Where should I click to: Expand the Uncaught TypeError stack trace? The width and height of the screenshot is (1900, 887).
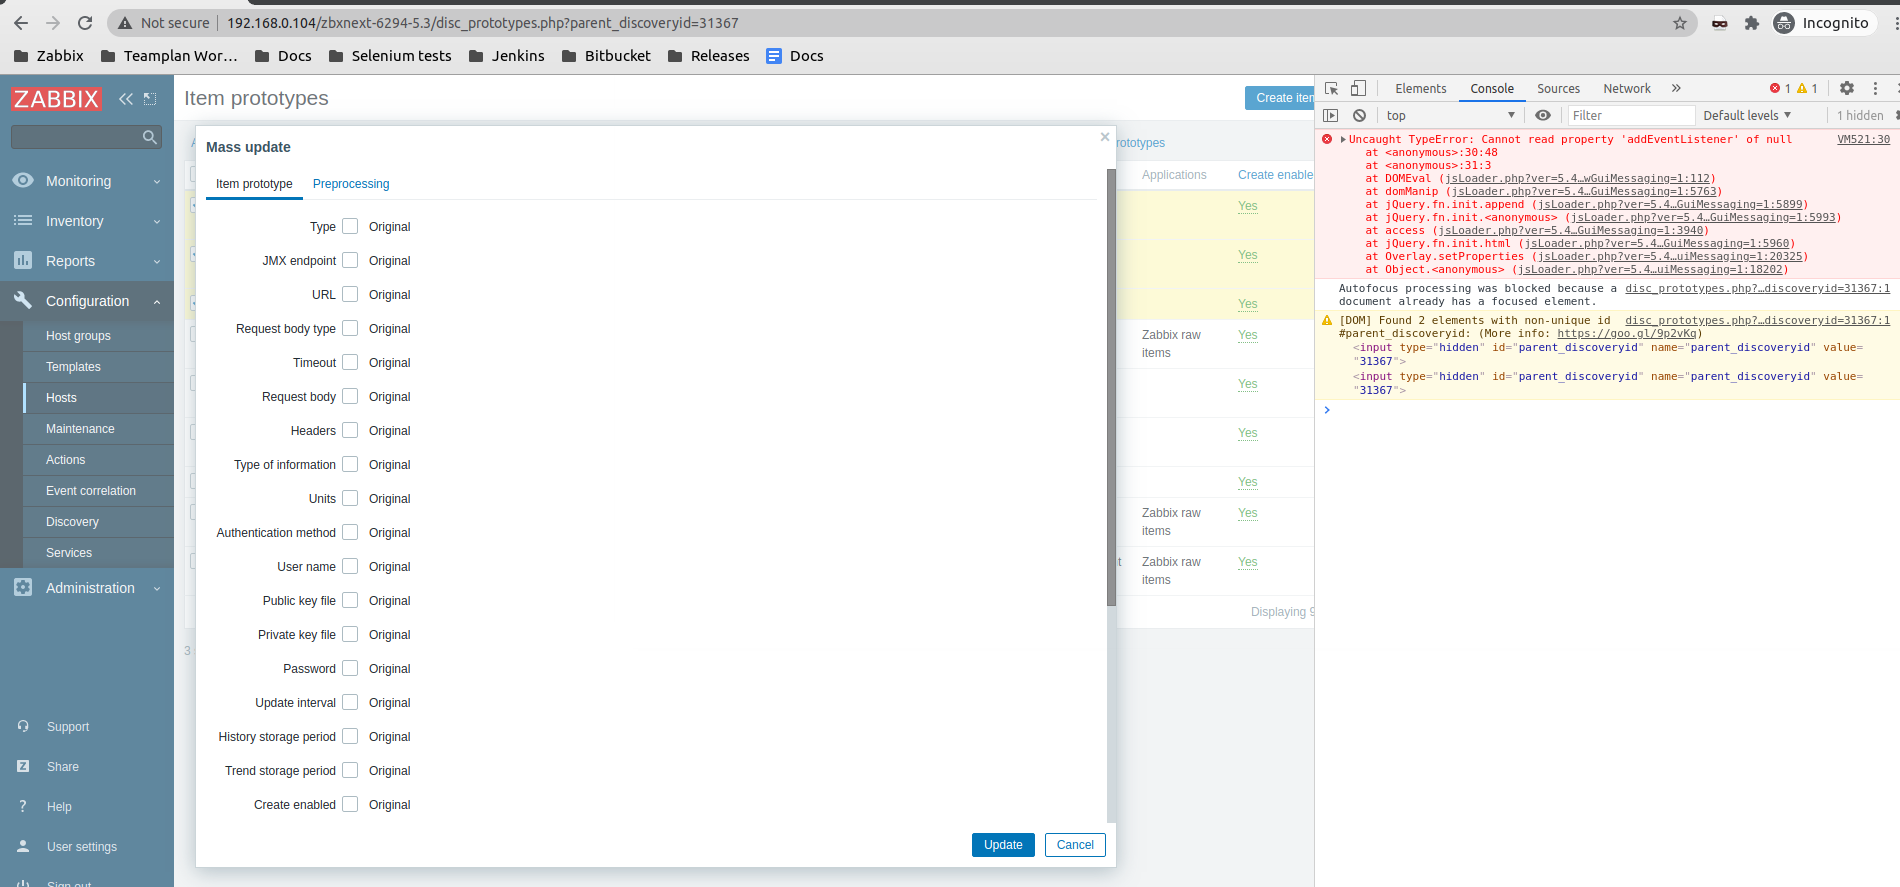click(x=1343, y=139)
